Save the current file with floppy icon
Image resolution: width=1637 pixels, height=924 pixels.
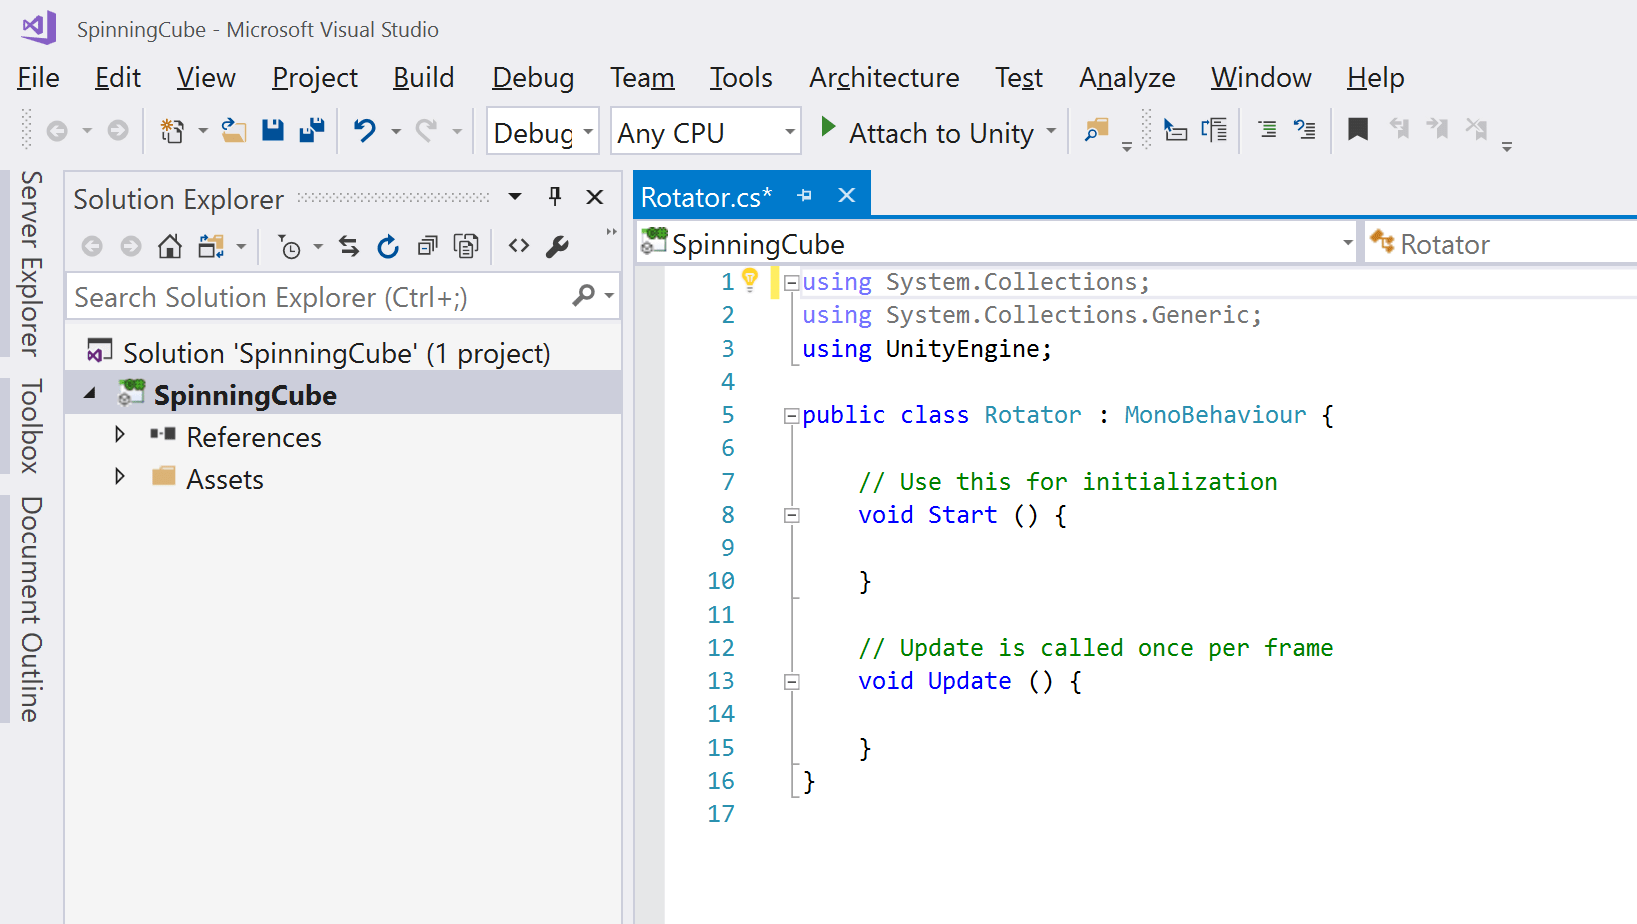[x=273, y=130]
